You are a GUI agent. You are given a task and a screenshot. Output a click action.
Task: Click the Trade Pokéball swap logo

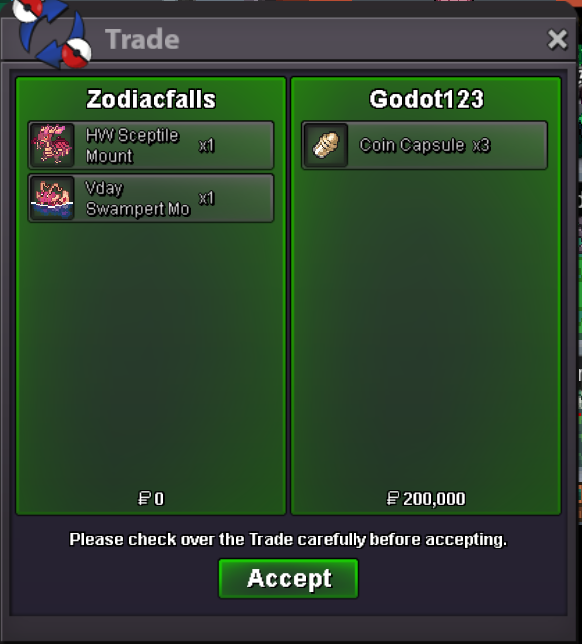tap(51, 33)
